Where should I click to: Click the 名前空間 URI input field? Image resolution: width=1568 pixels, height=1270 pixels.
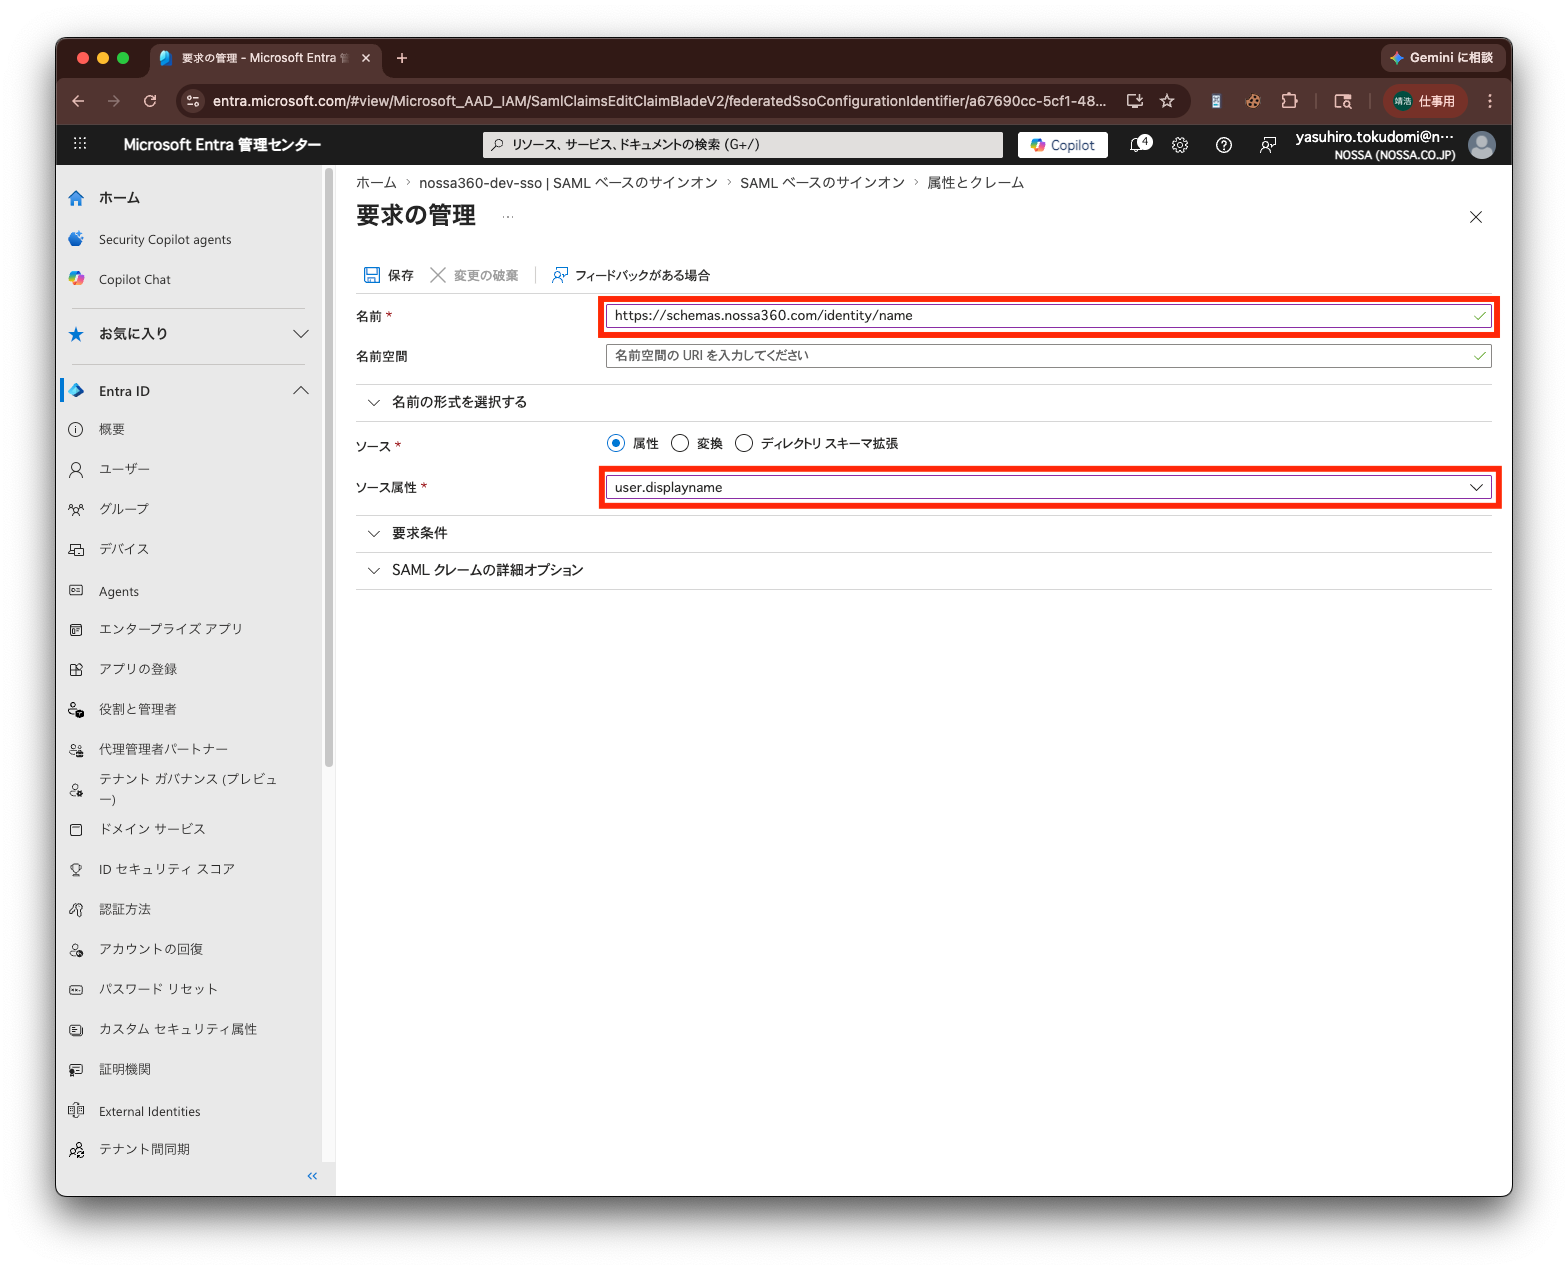tap(1048, 356)
